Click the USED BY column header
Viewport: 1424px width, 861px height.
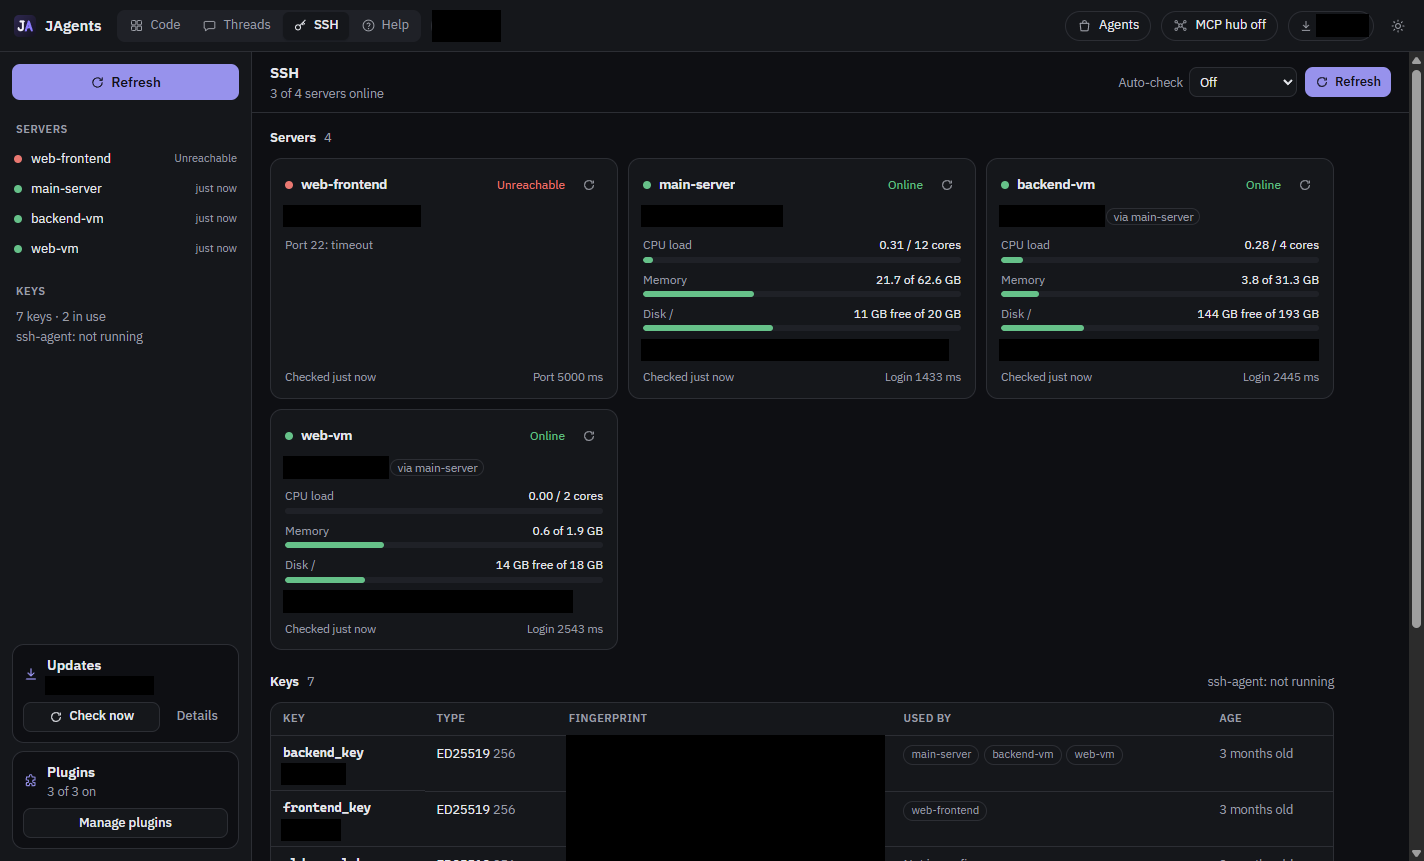click(927, 718)
